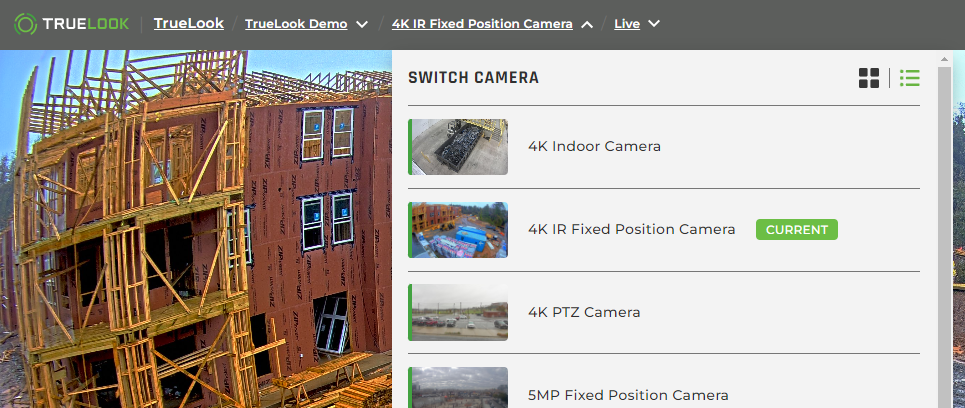
Task: Expand the TrueLook Demo dropdown chevron
Action: (x=362, y=24)
